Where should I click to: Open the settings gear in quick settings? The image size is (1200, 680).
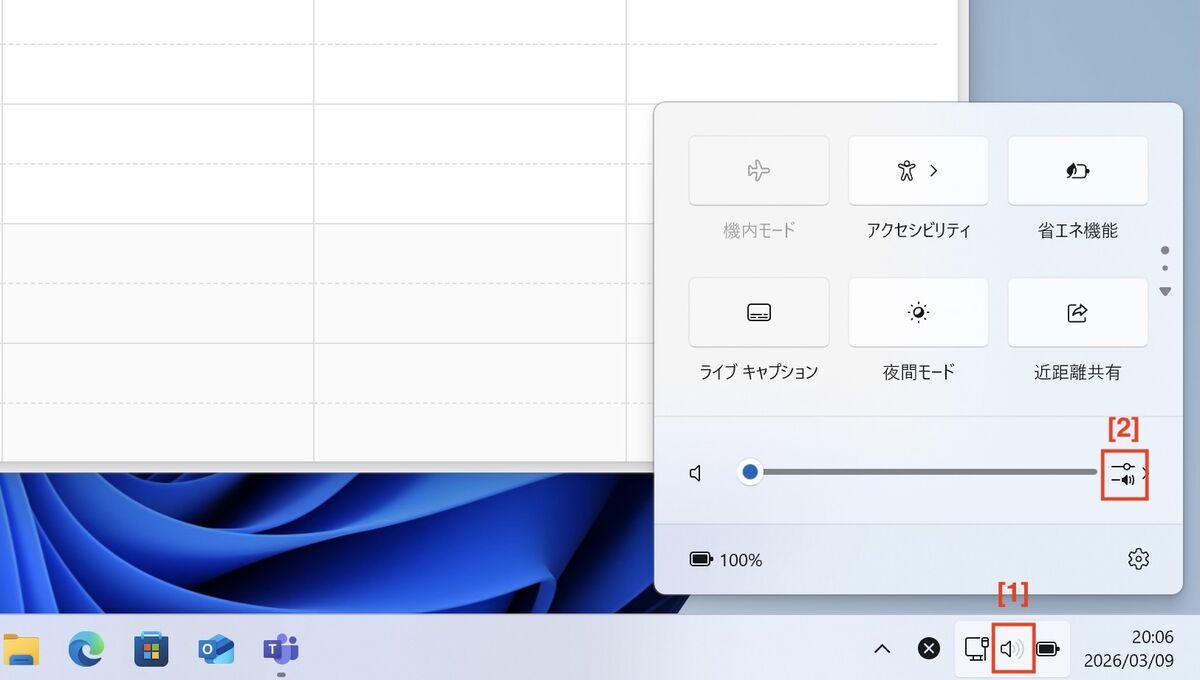tap(1138, 559)
